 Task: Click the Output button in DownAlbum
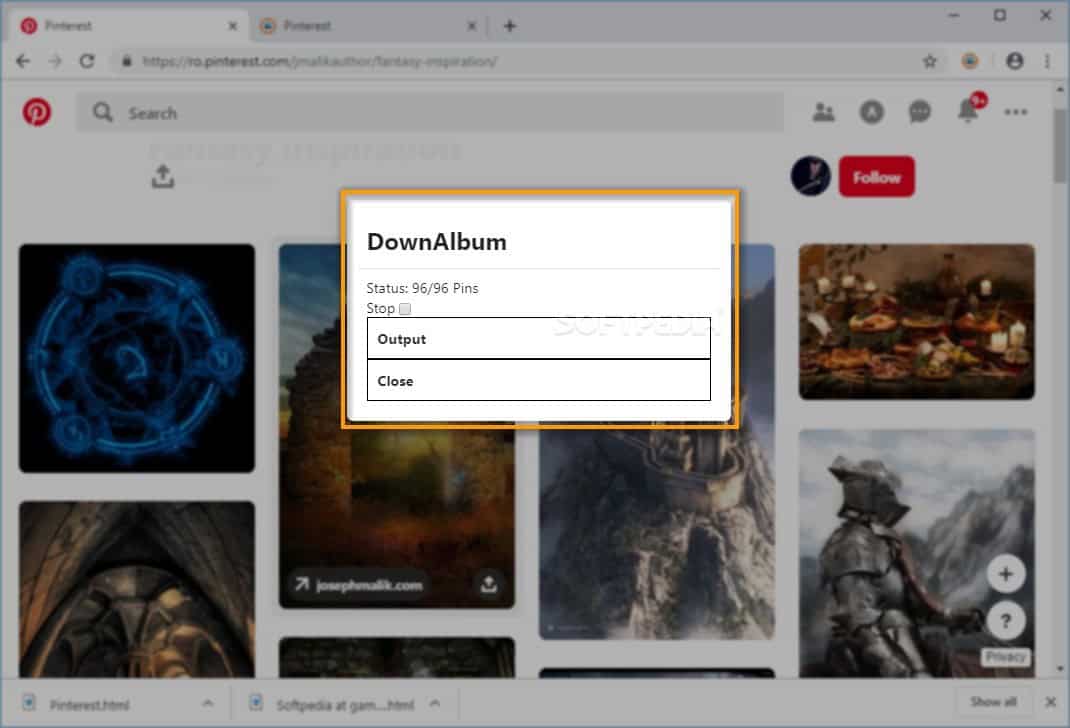539,339
